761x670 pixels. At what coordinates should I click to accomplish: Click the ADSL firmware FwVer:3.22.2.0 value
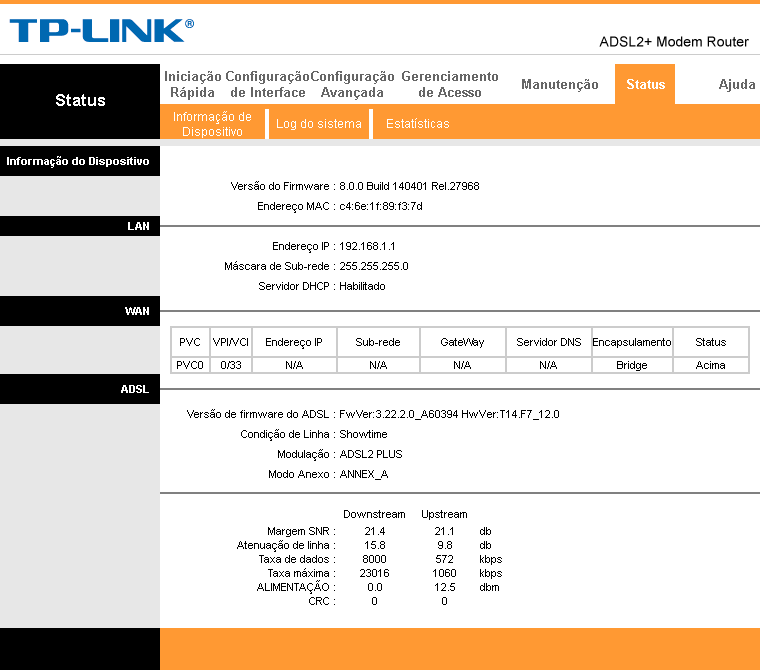click(x=449, y=414)
